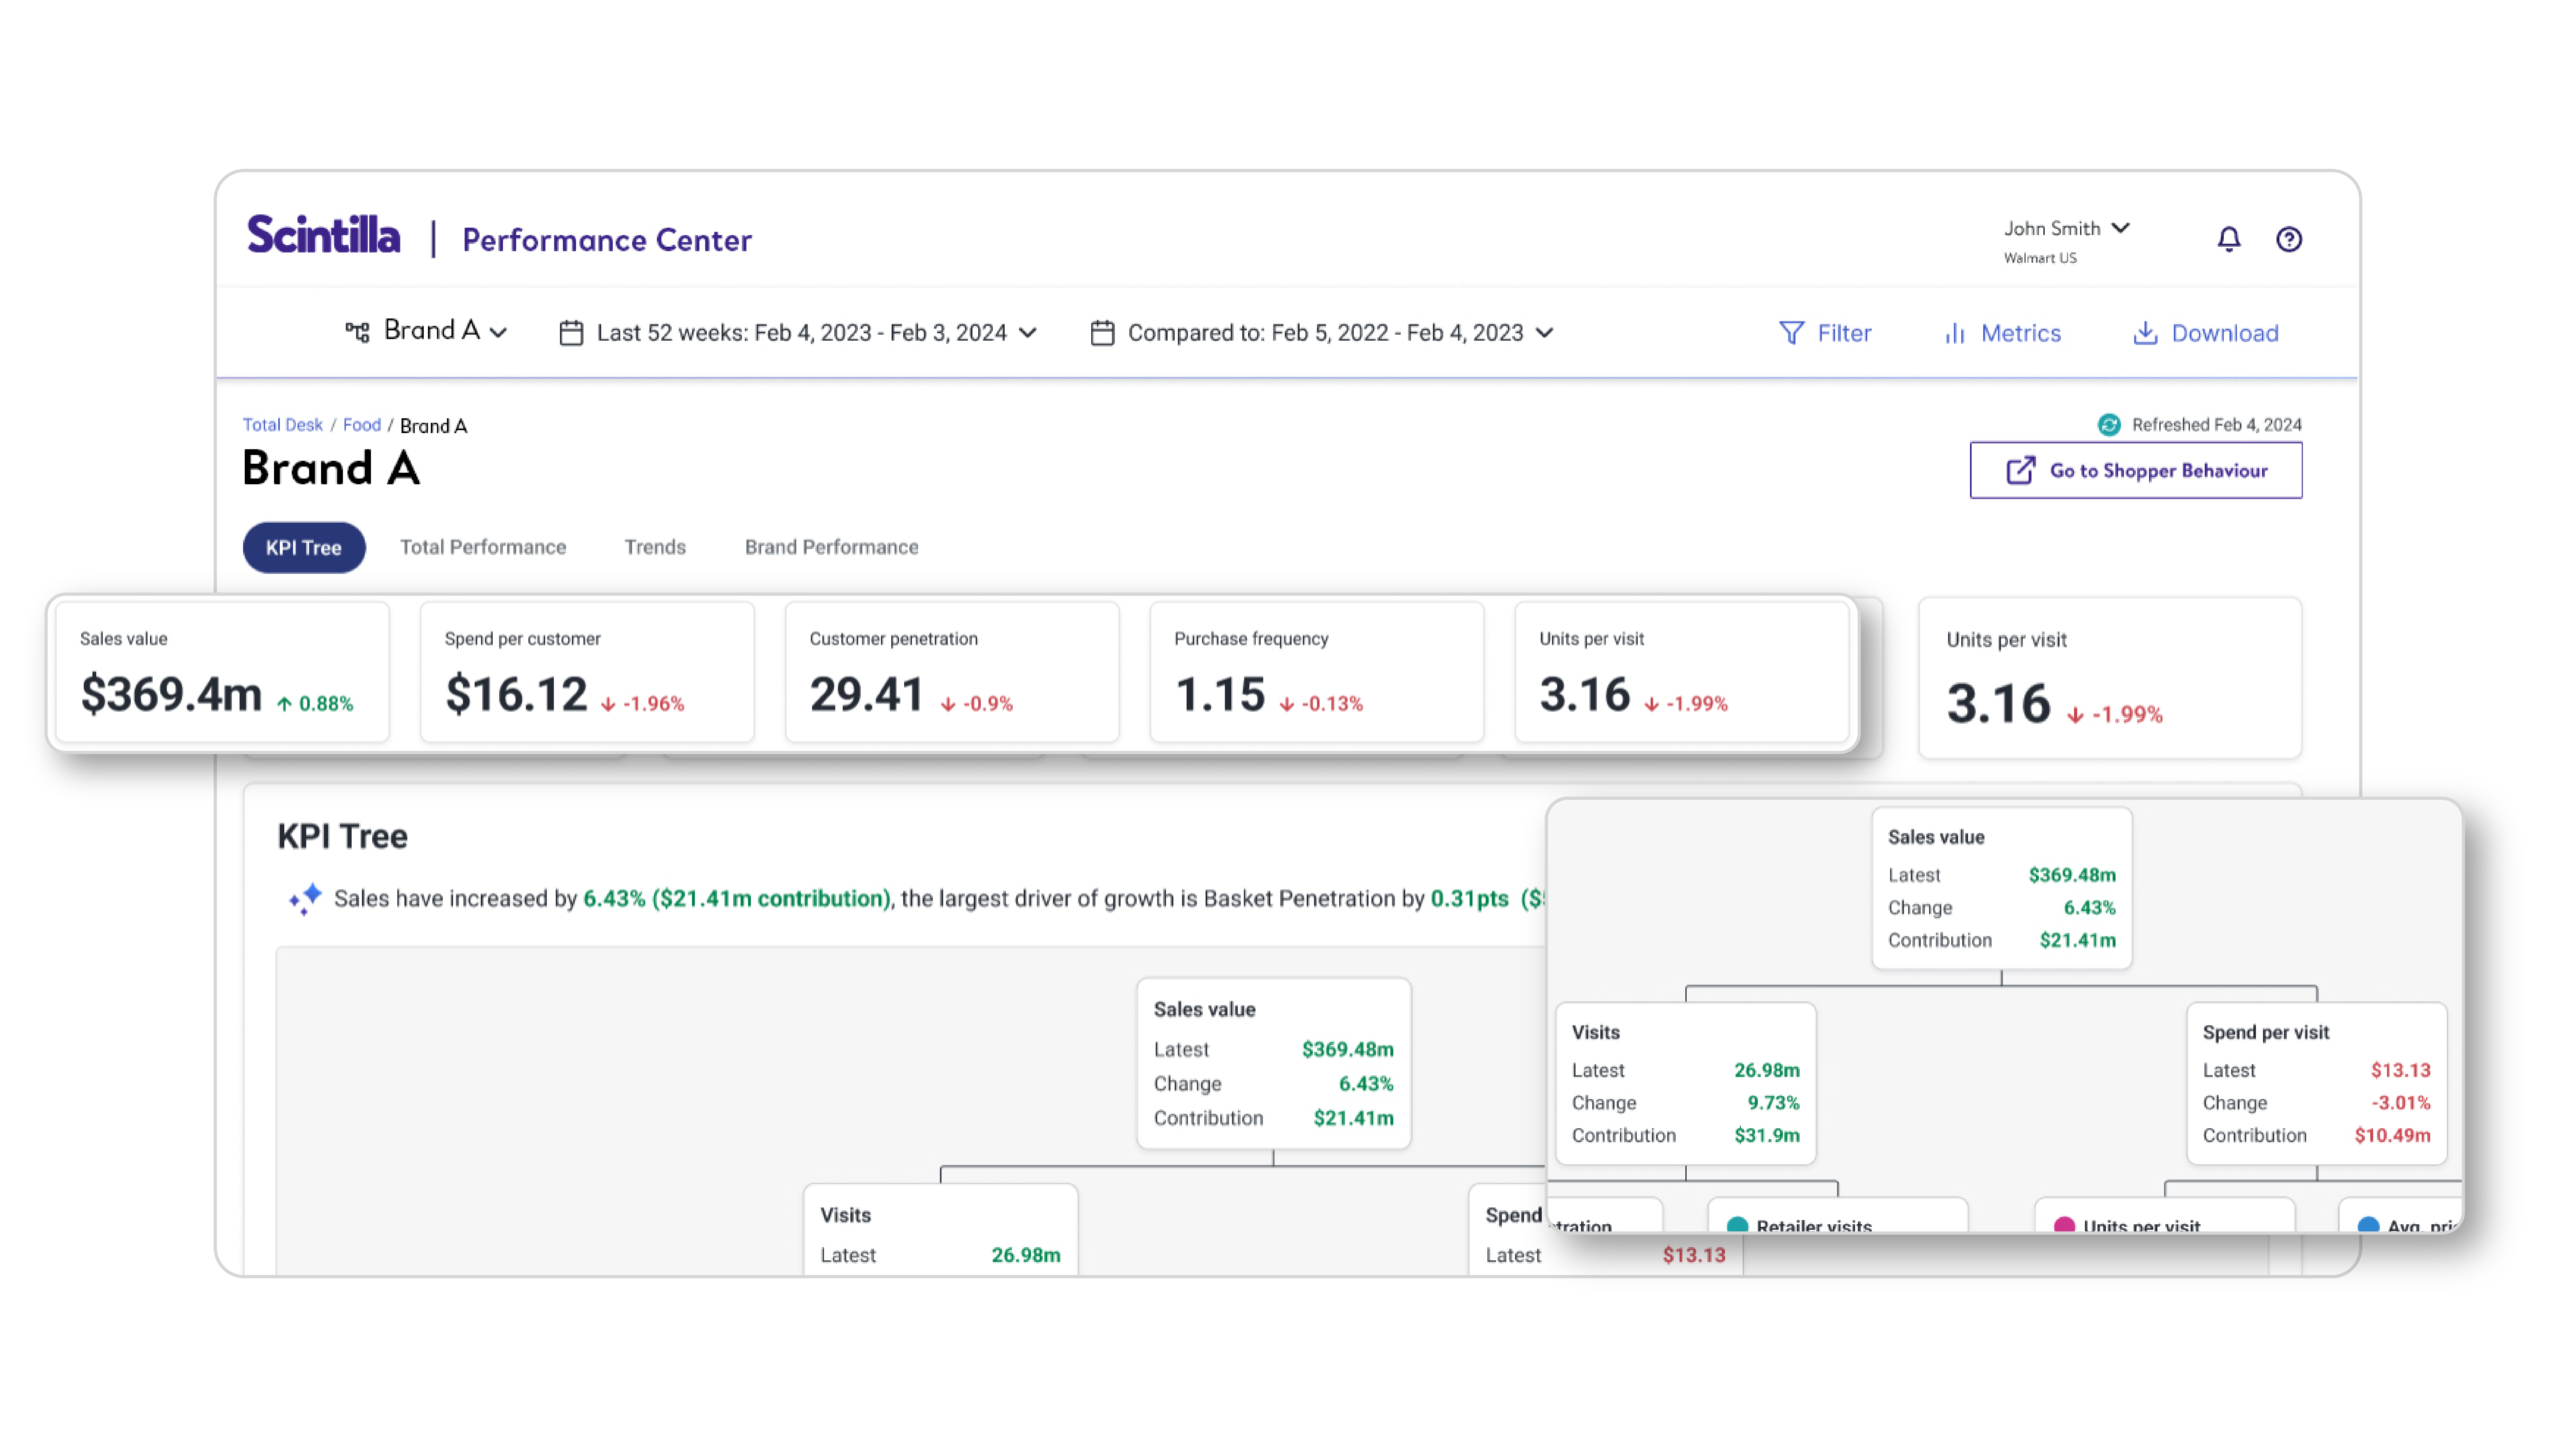2576x1449 pixels.
Task: Click the Sales value node in zoomed overlay
Action: [2002, 888]
